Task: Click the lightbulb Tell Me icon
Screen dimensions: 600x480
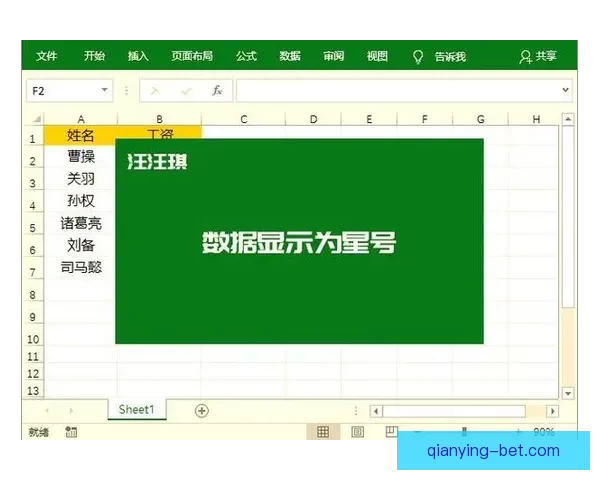Action: coord(418,57)
